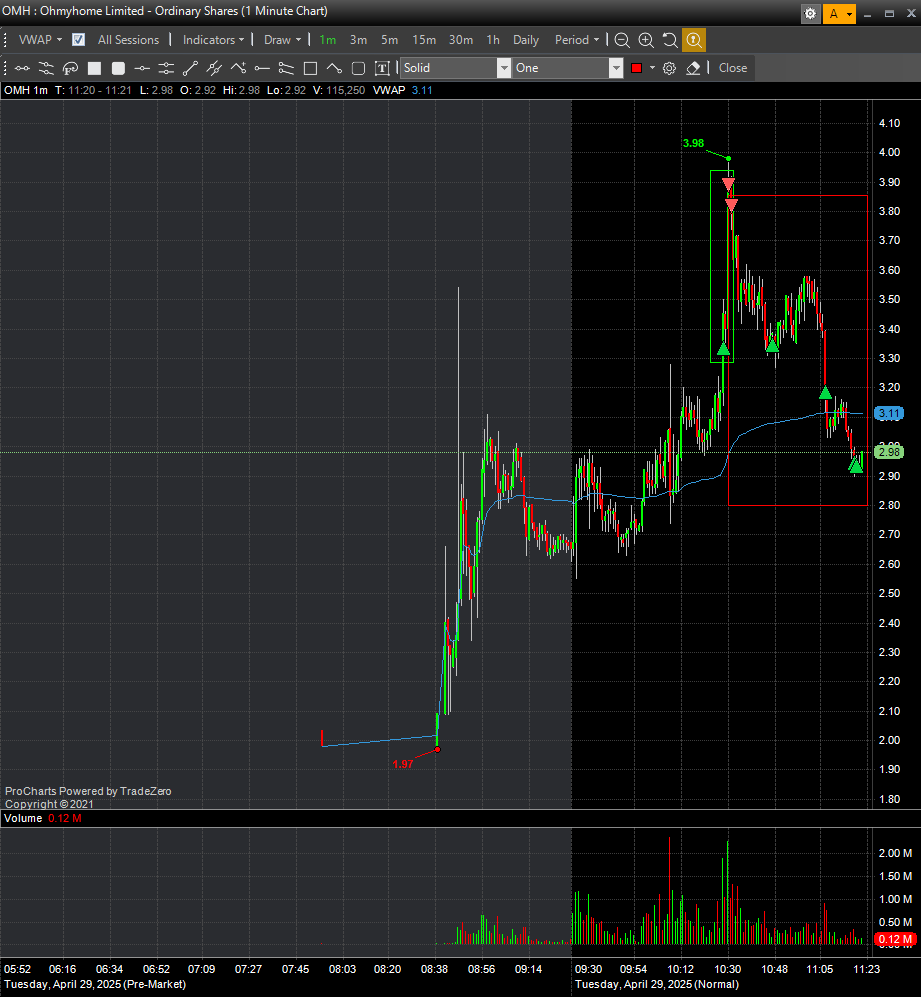
Task: Switch to the Daily timeframe
Action: tap(526, 39)
